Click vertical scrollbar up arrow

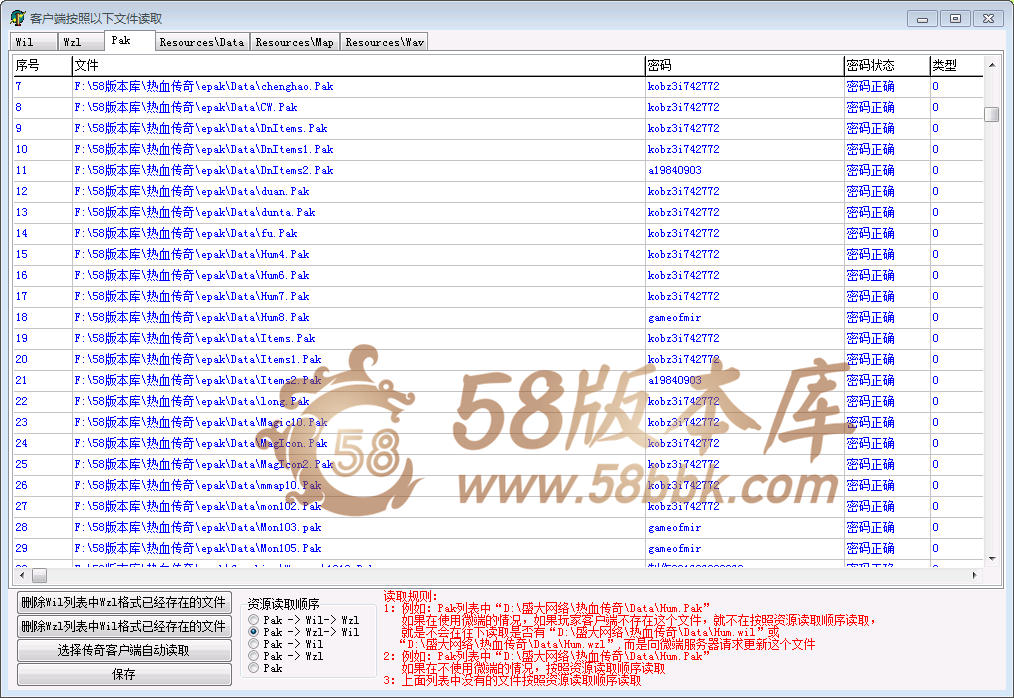coord(991,65)
